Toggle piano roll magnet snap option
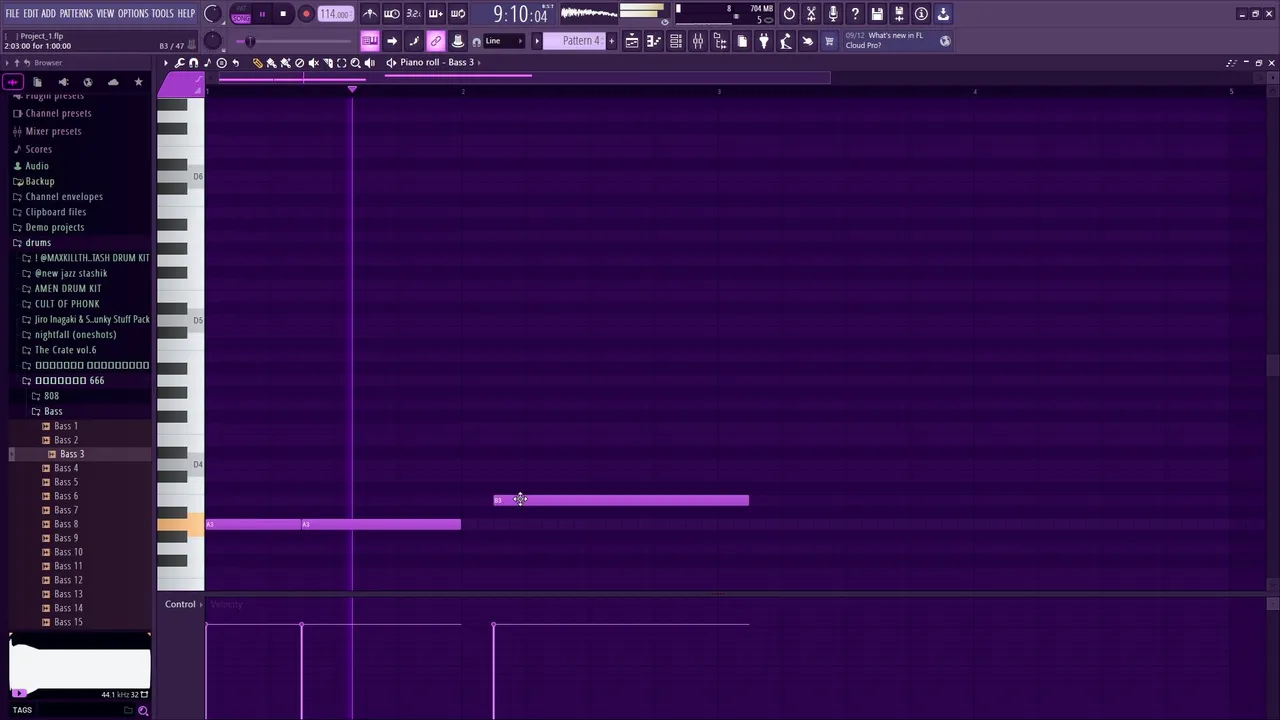Screen dimensions: 1280x720 coord(194,62)
